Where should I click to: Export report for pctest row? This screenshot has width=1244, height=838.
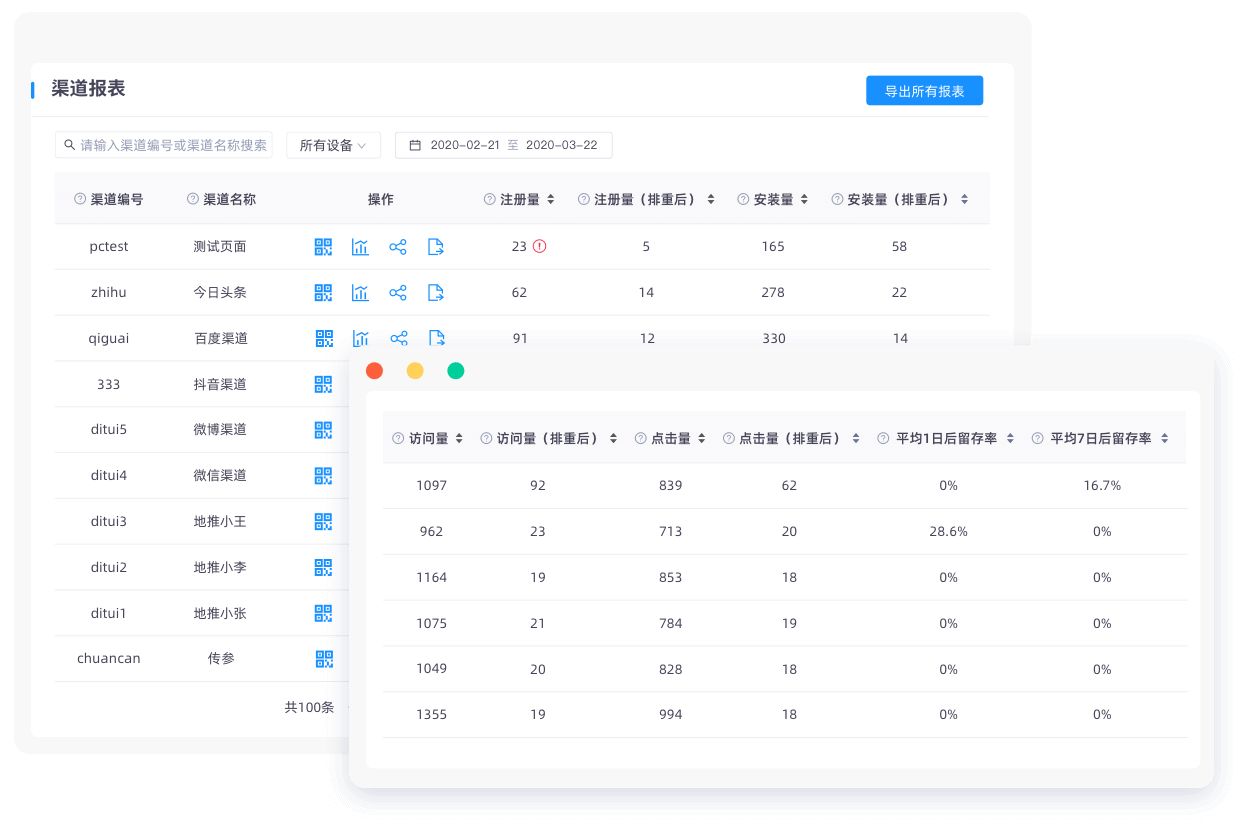[x=436, y=247]
